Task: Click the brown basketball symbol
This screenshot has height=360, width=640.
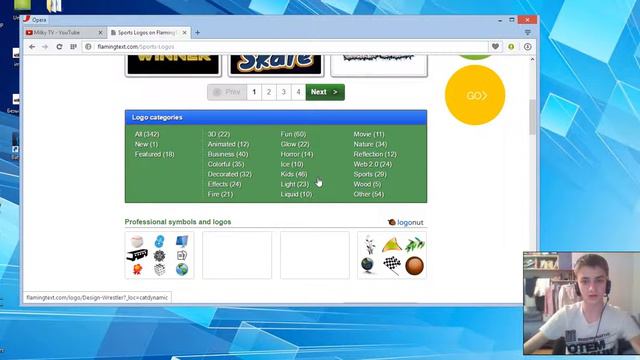Action: click(x=414, y=266)
